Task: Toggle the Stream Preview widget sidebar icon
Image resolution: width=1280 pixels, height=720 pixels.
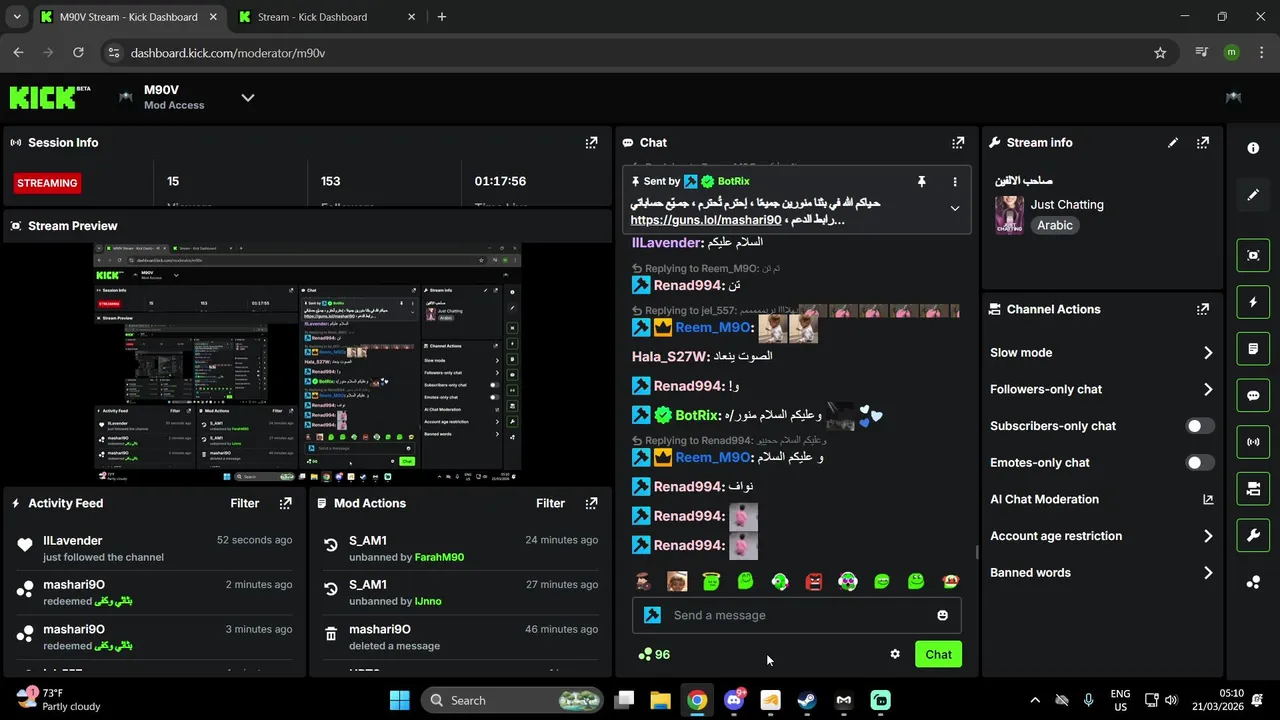Action: (x=1253, y=255)
